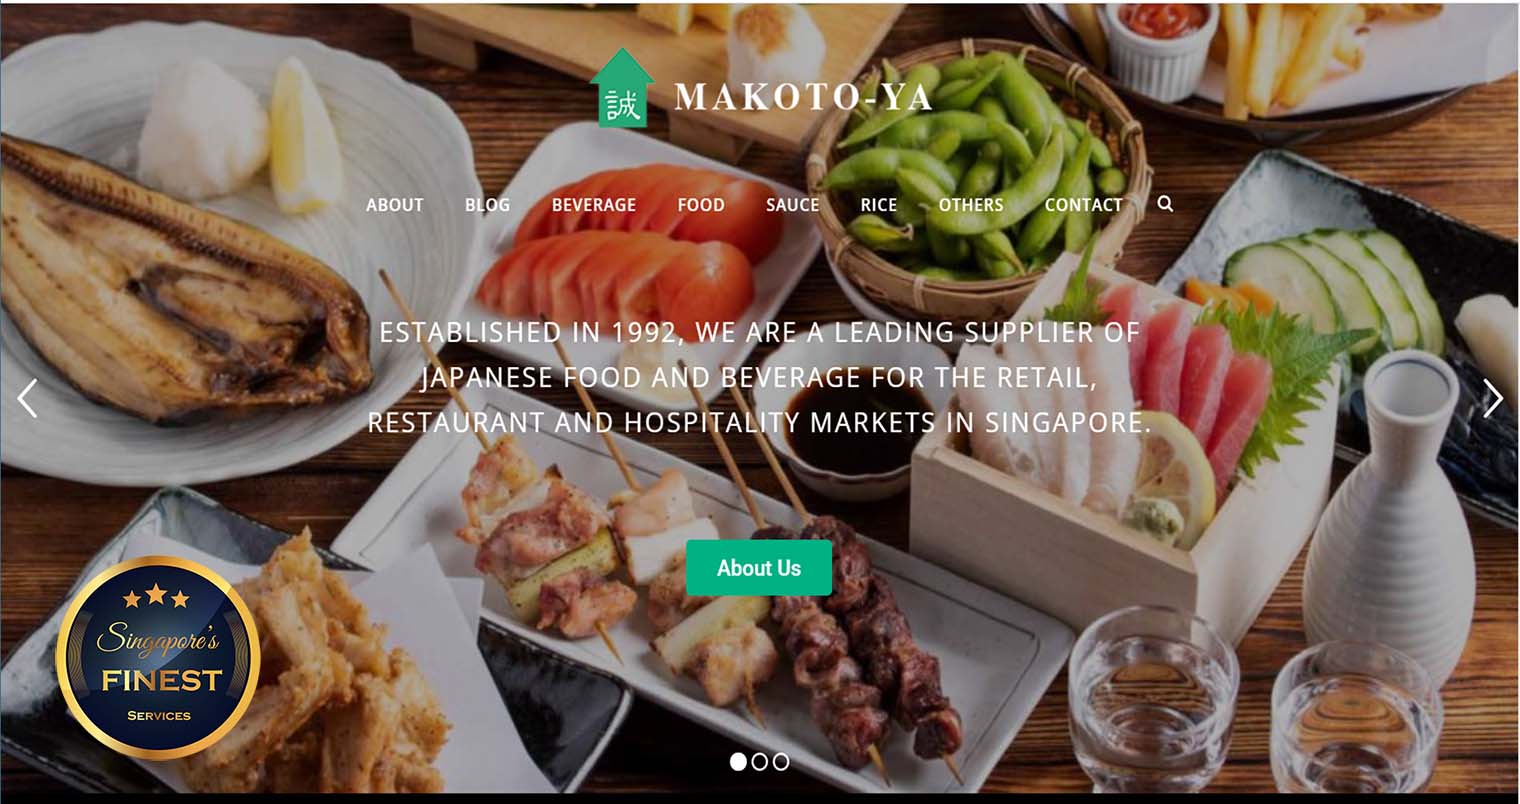The height and width of the screenshot is (804, 1520).
Task: Expand the FOOD menu
Action: click(701, 205)
